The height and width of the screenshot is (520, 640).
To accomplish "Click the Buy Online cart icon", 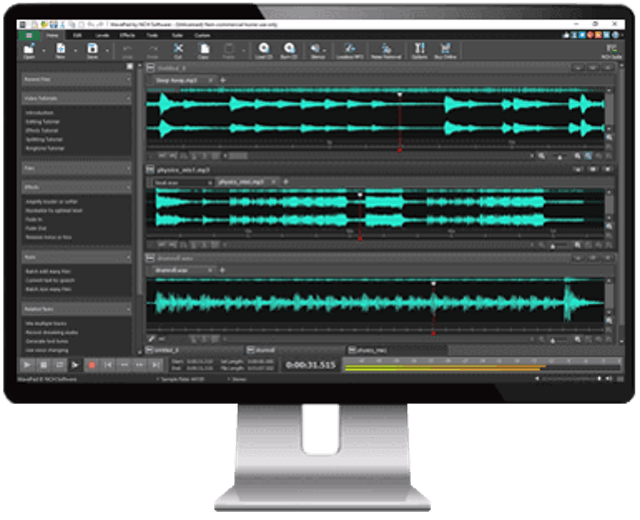I will coord(445,51).
